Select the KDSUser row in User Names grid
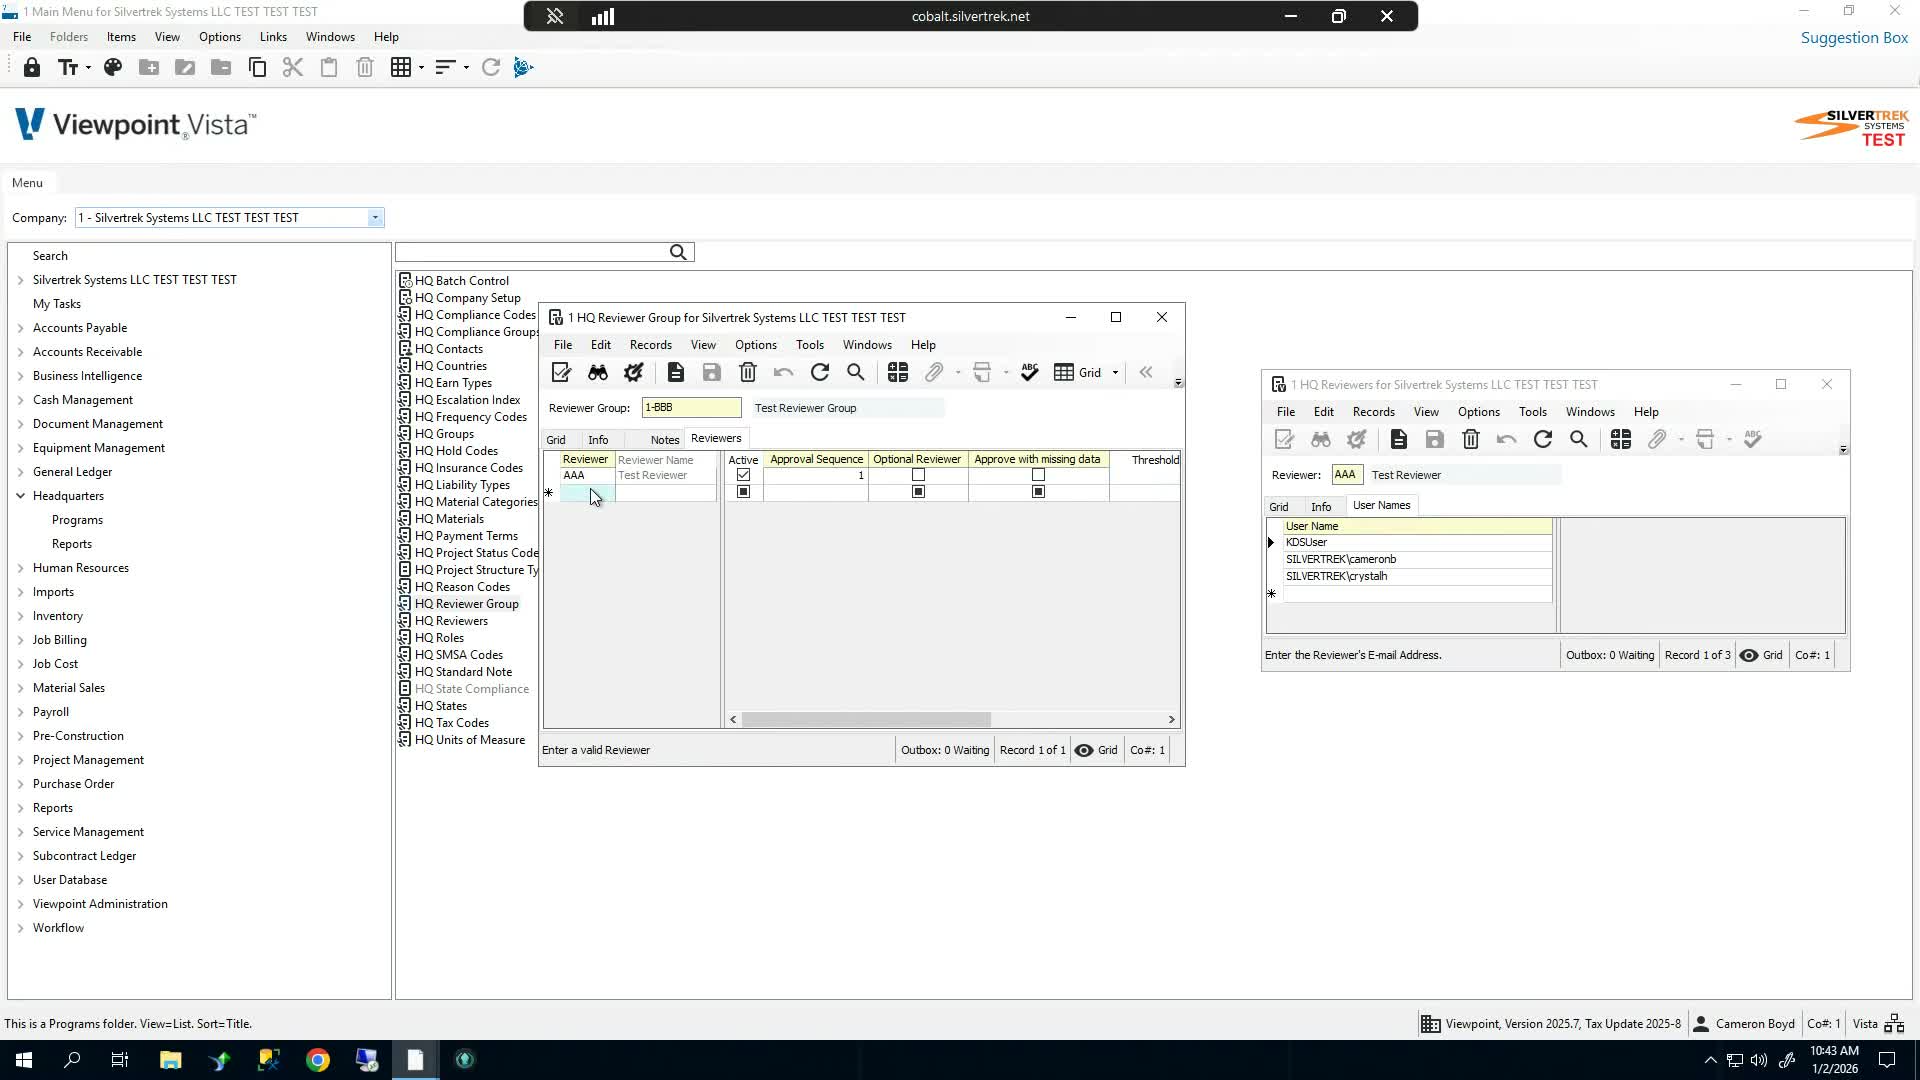The height and width of the screenshot is (1080, 1920). click(x=1417, y=543)
